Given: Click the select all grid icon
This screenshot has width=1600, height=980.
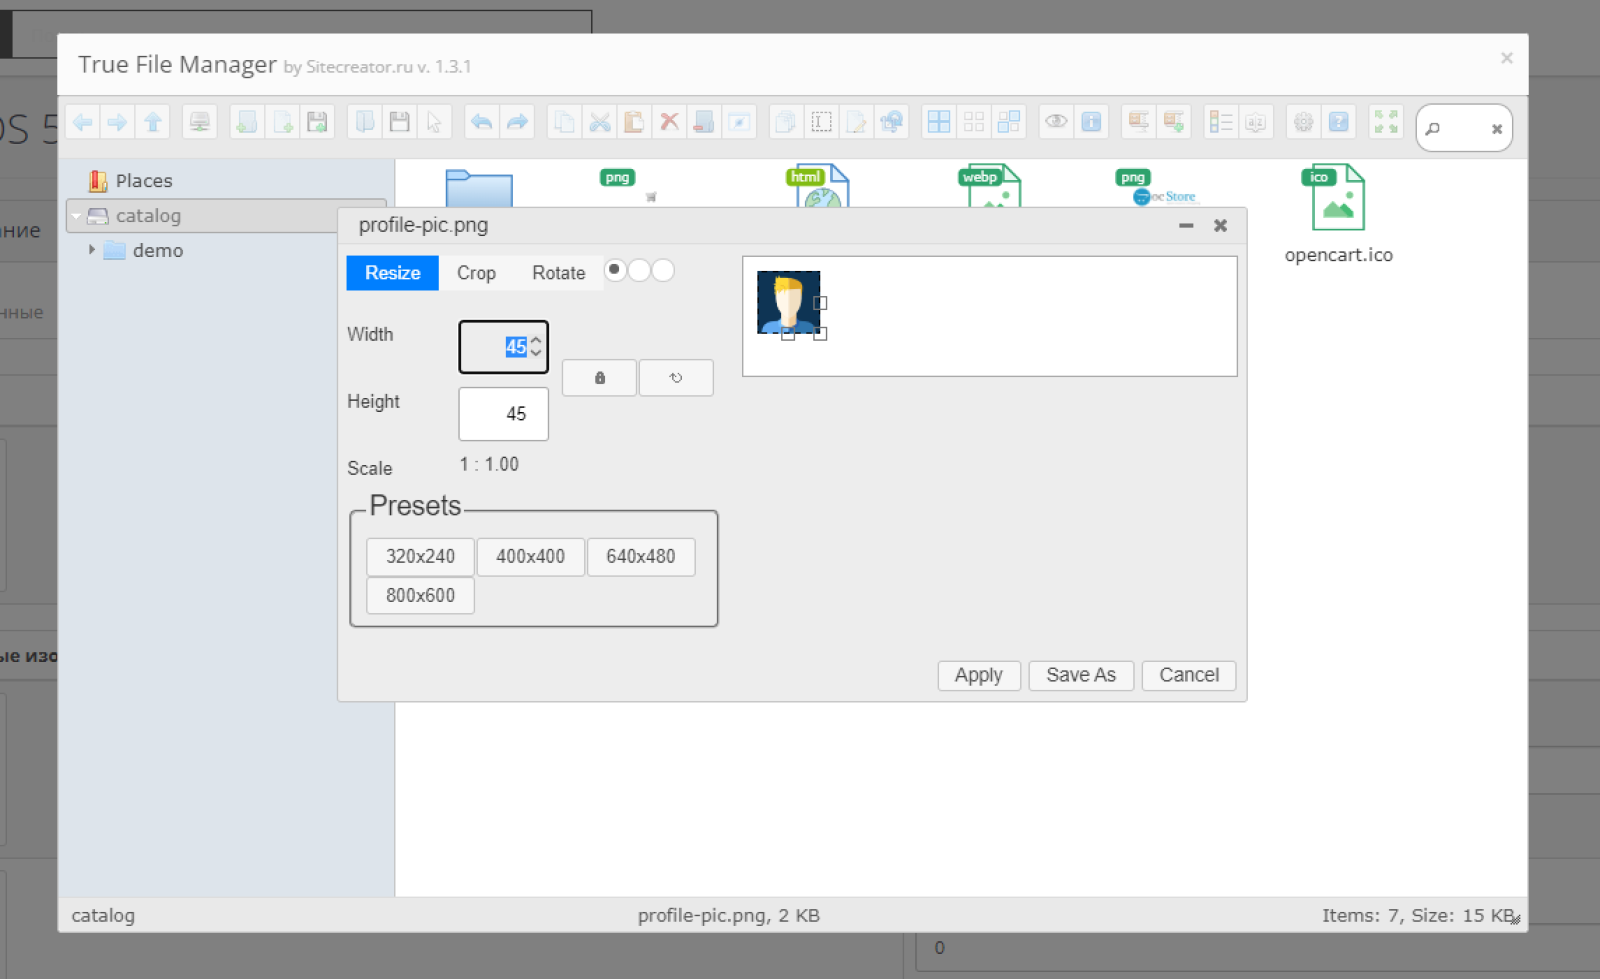Looking at the screenshot, I should [x=939, y=122].
